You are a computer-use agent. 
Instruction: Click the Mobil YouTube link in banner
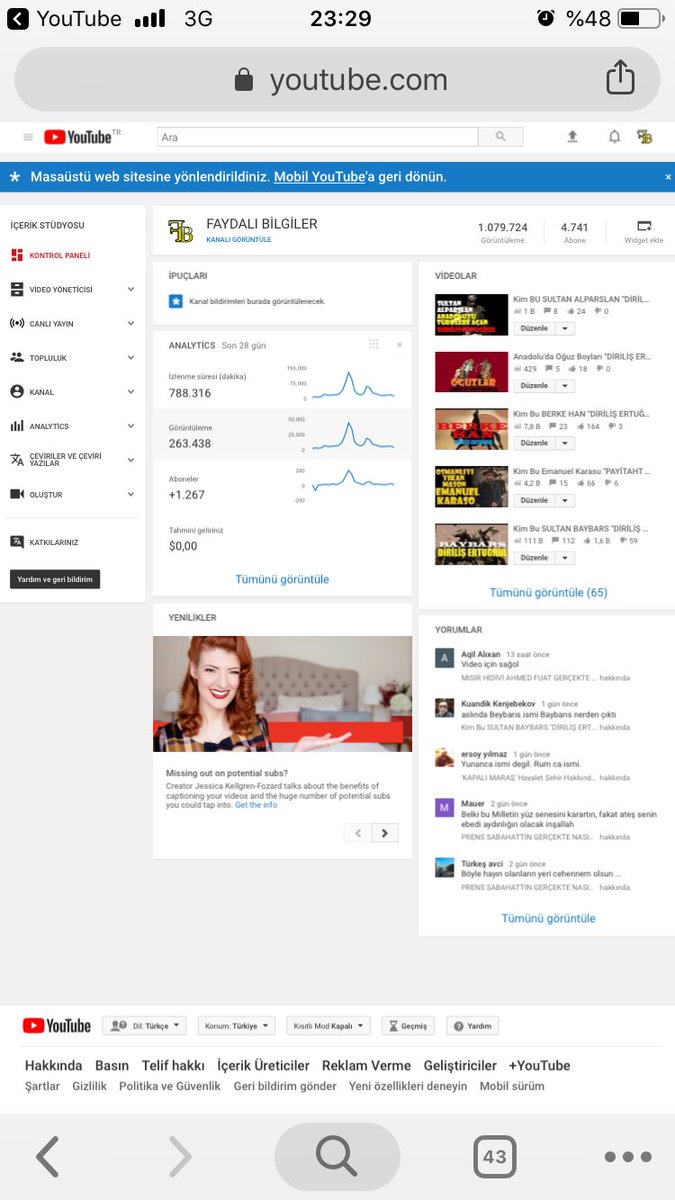[x=319, y=177]
